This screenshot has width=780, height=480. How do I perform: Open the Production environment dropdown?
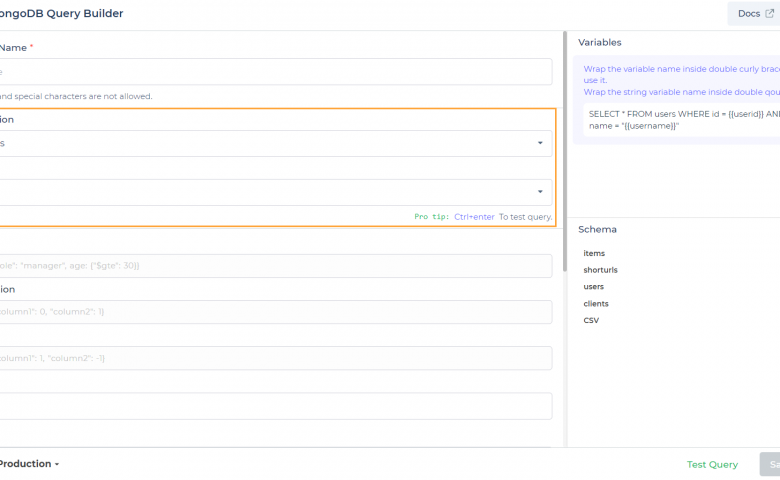(x=29, y=464)
